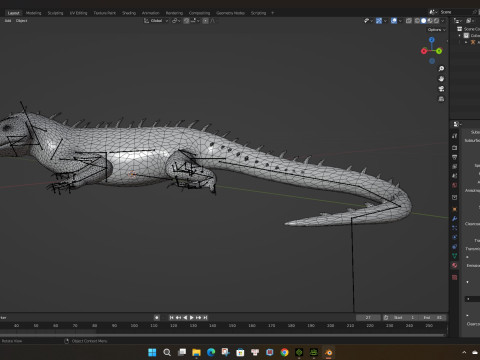The width and height of the screenshot is (480, 360).
Task: Open Material properties tab
Action: [455, 265]
